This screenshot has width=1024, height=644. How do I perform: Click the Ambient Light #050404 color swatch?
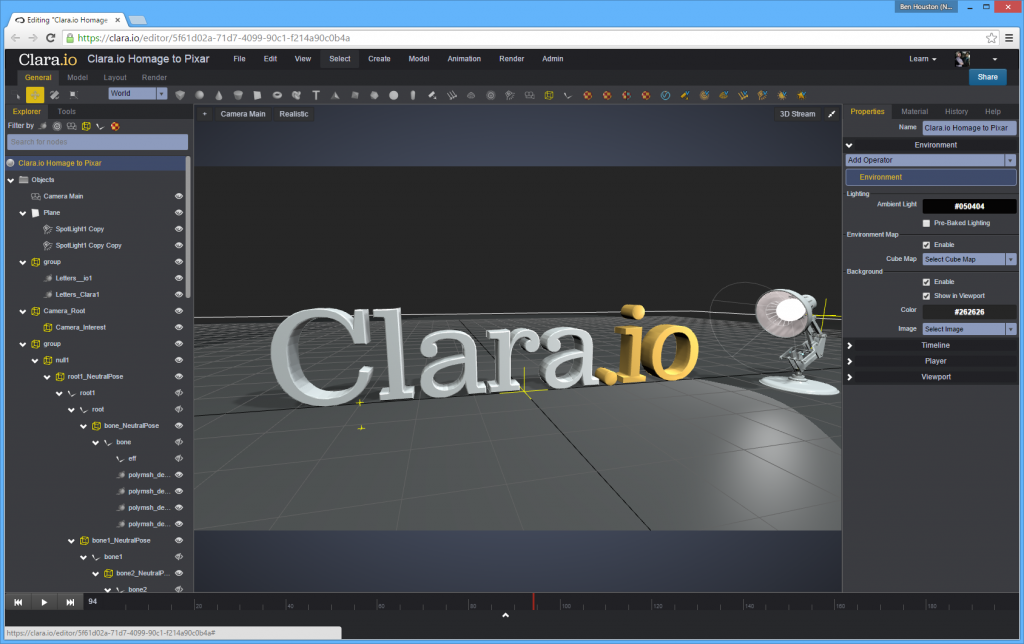[969, 206]
